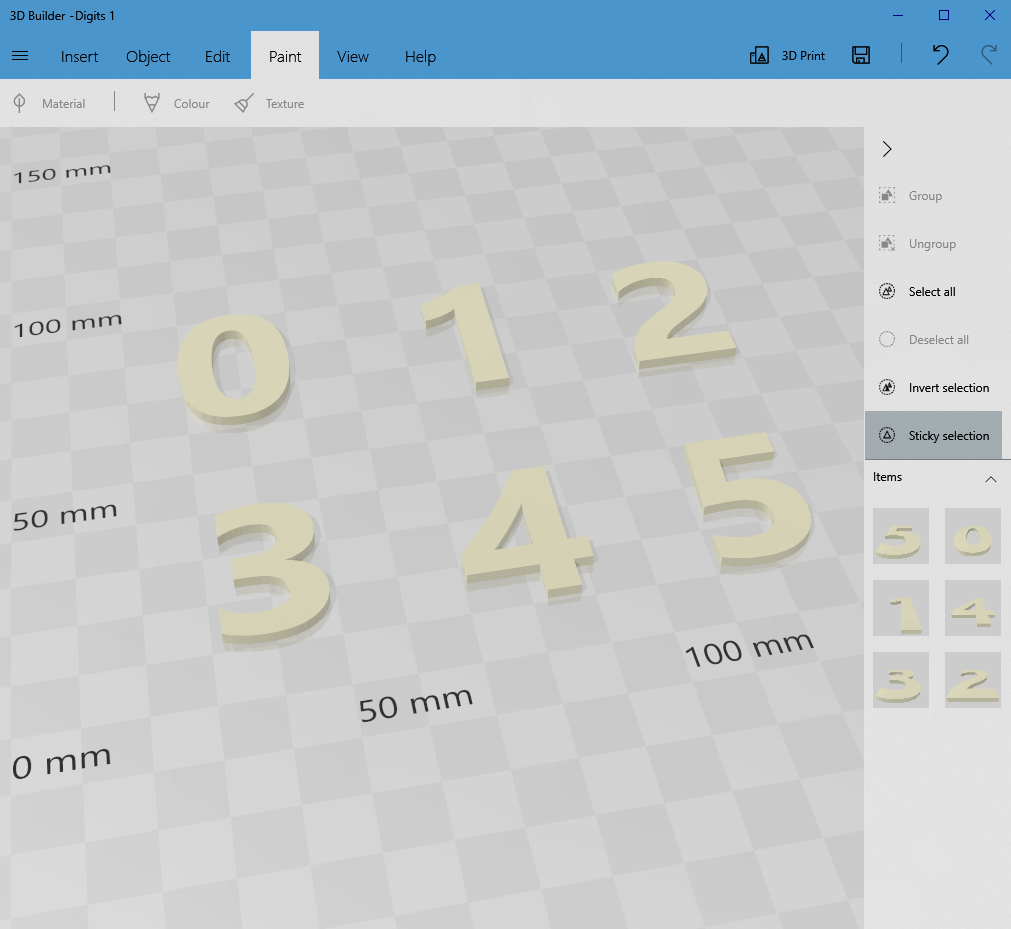Toggle Invert selection
This screenshot has width=1011, height=929.
pyautogui.click(x=935, y=387)
